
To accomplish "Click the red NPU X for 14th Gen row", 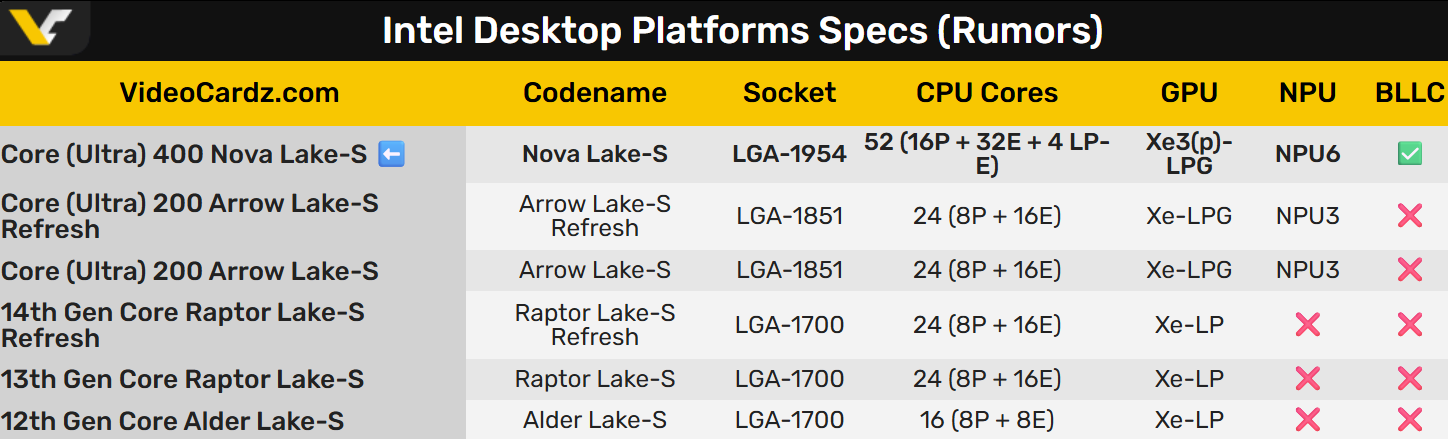I will (1307, 325).
